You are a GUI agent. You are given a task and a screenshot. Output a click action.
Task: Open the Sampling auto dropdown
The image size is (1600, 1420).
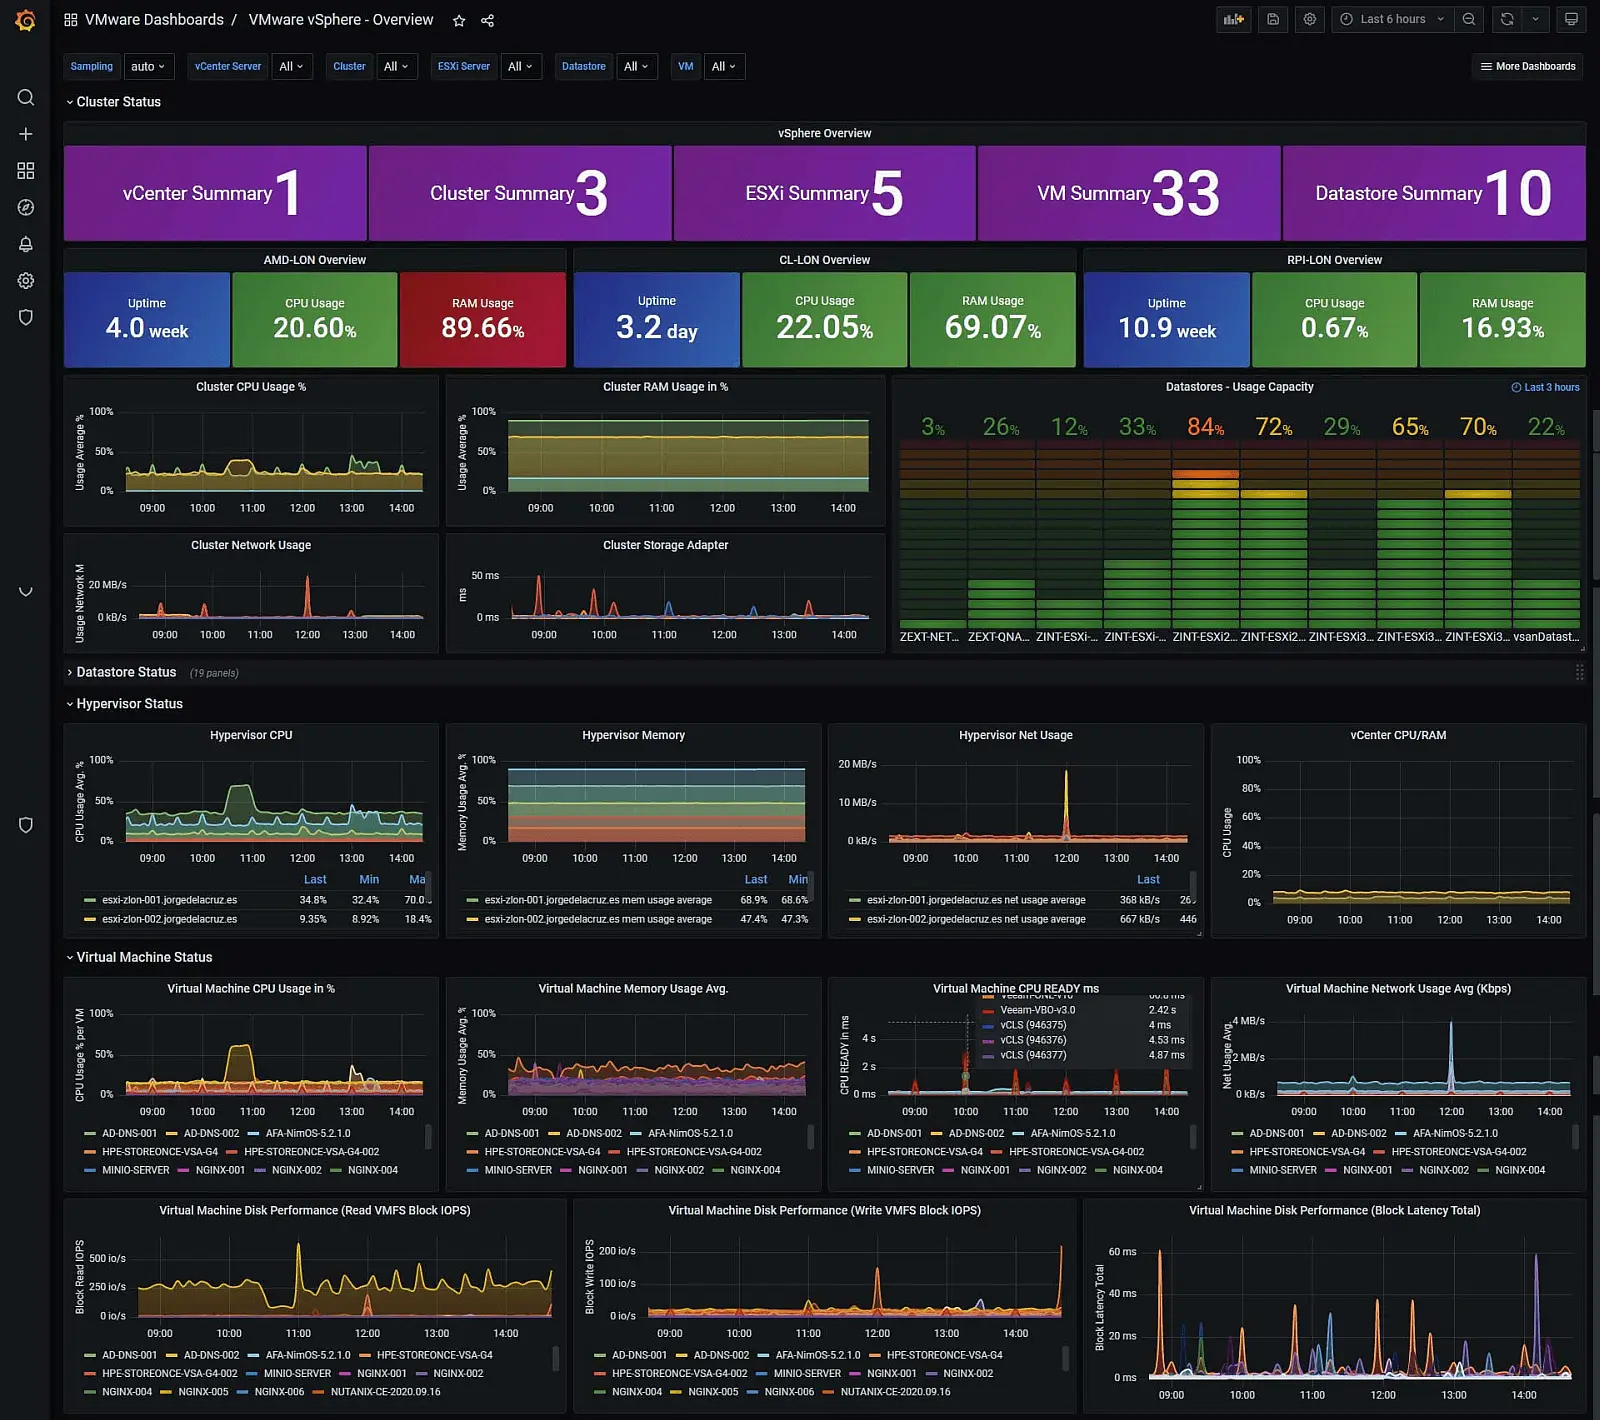tap(148, 67)
